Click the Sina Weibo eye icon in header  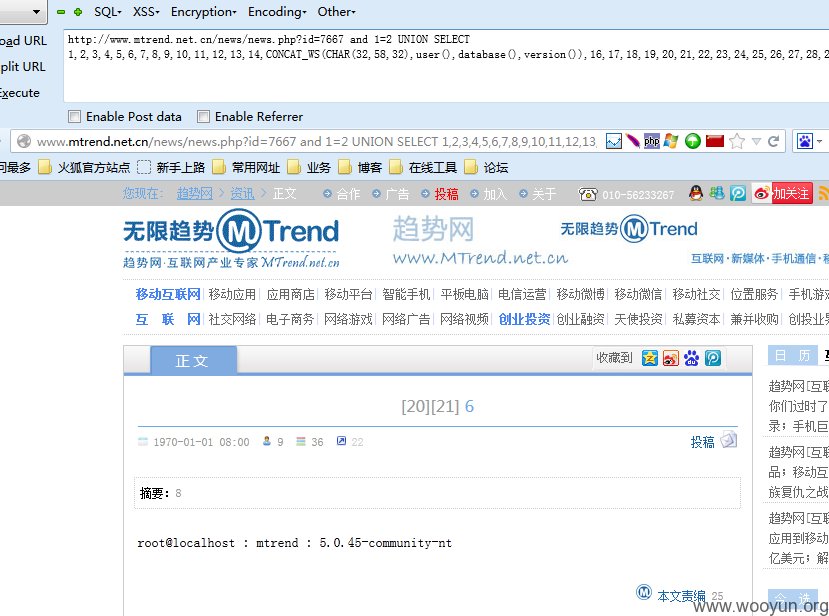[x=761, y=194]
